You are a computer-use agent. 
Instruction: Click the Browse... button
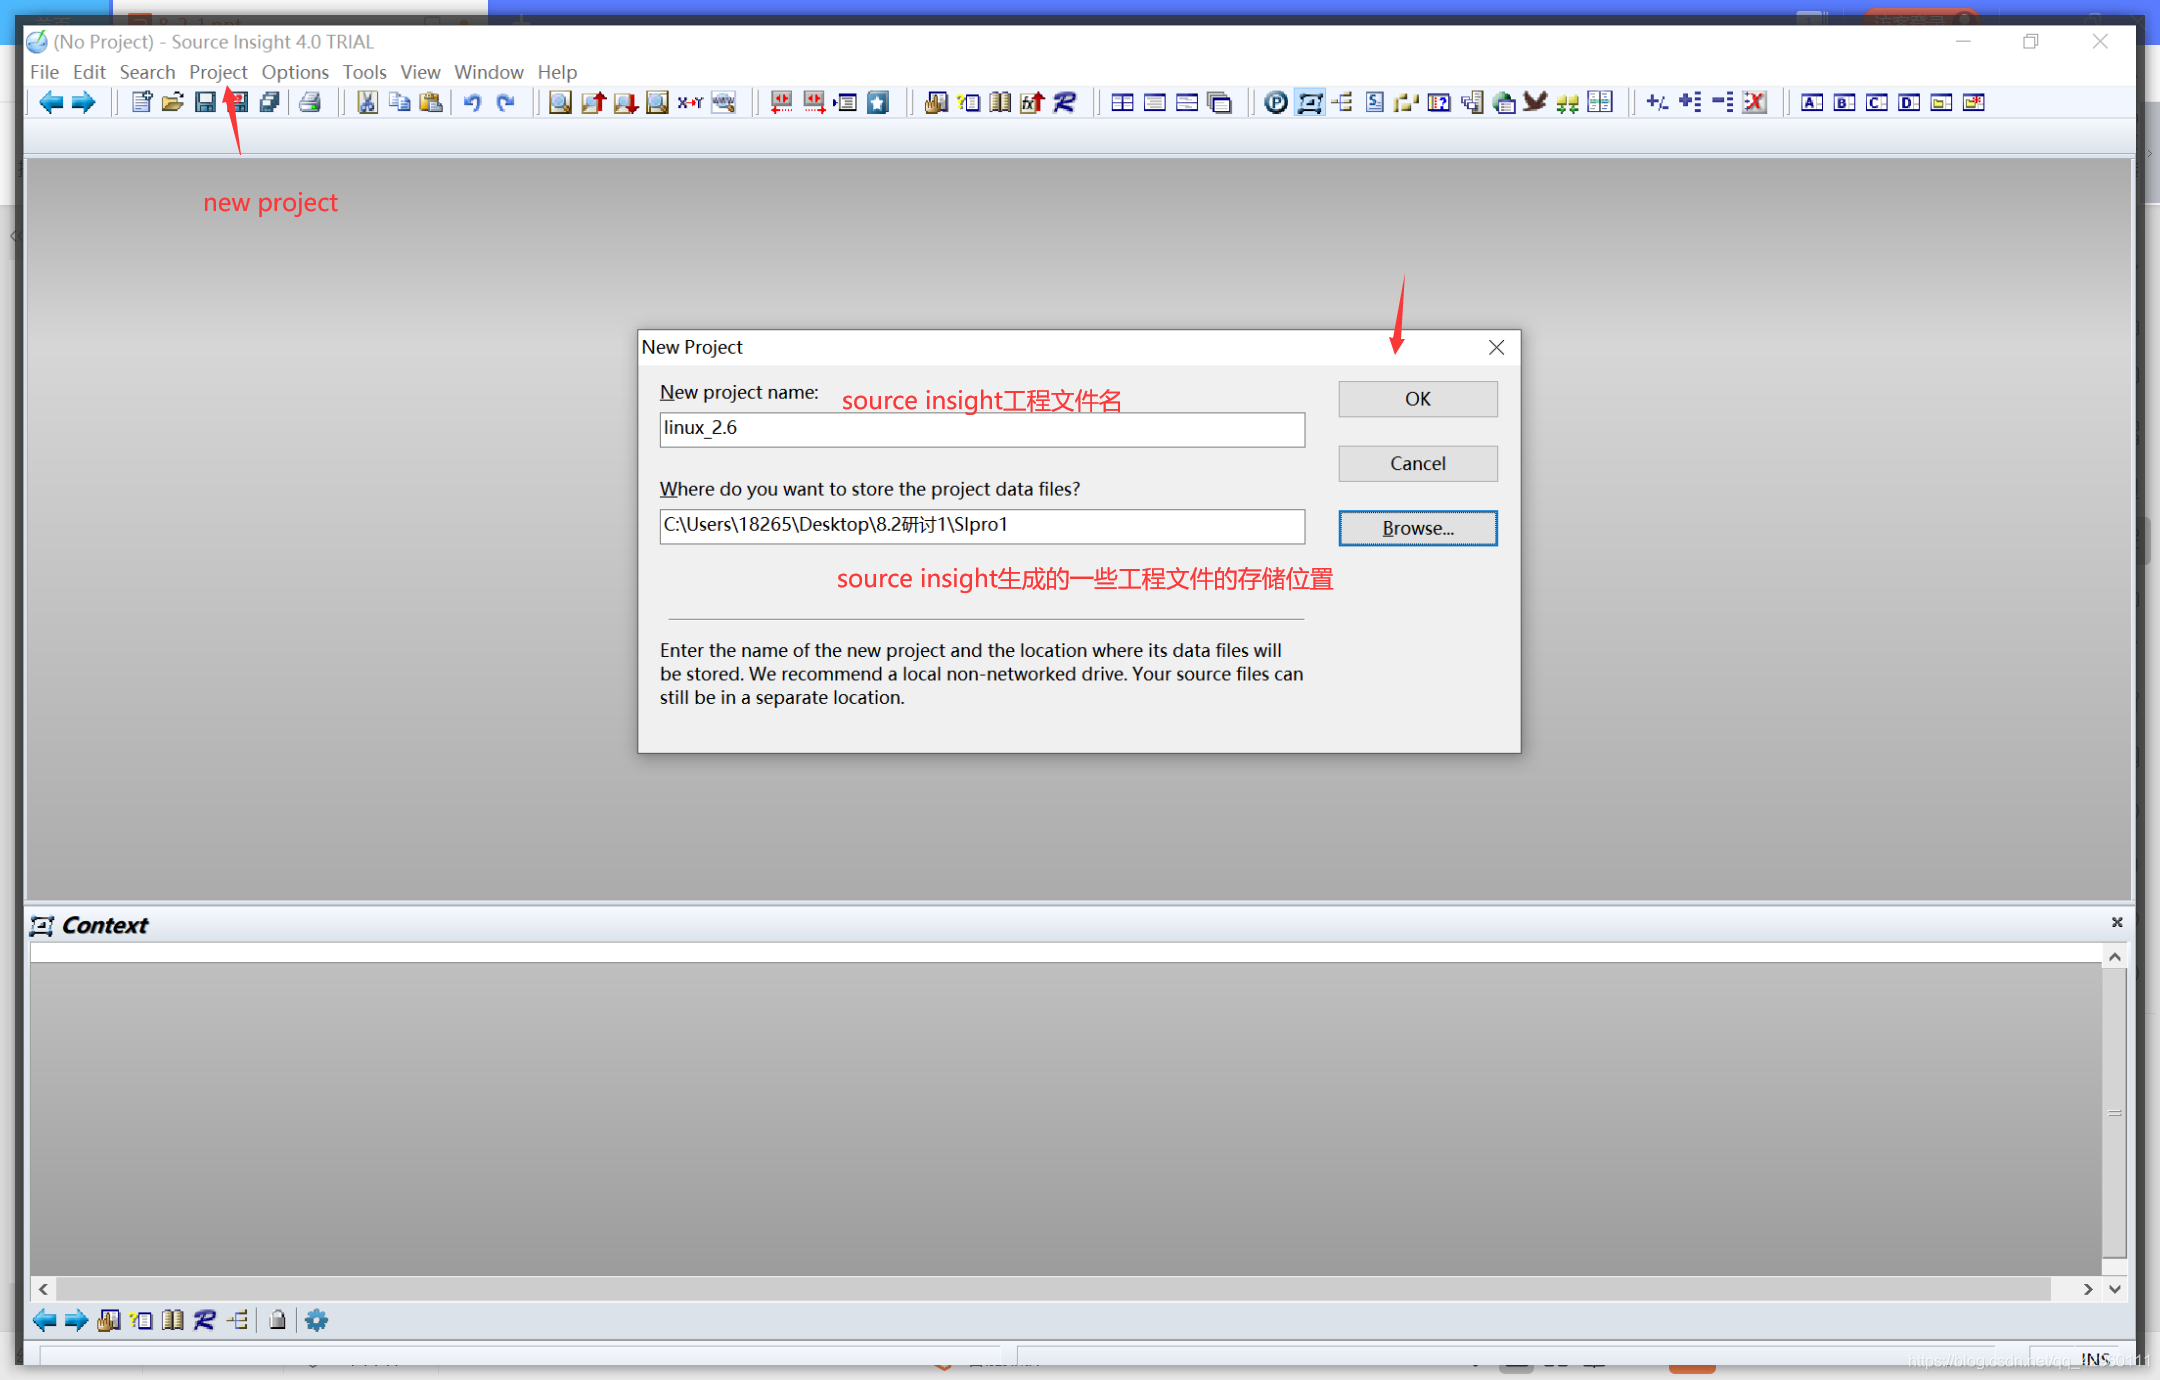[1417, 528]
